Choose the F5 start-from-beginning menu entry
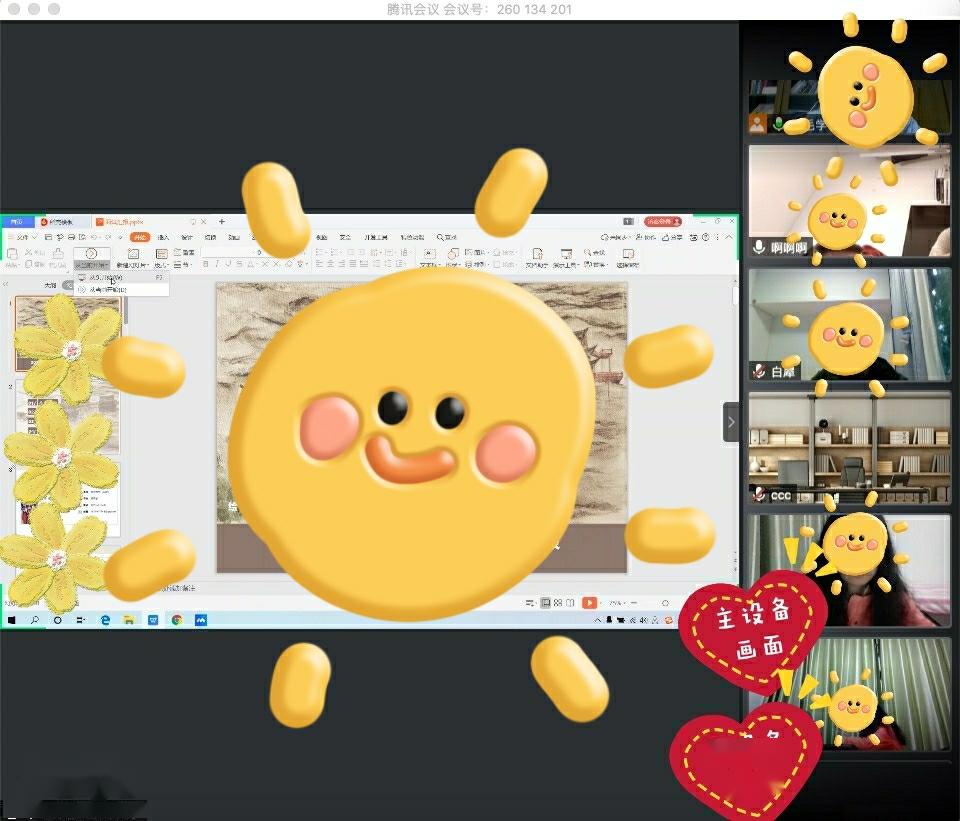This screenshot has width=960, height=821. point(121,277)
